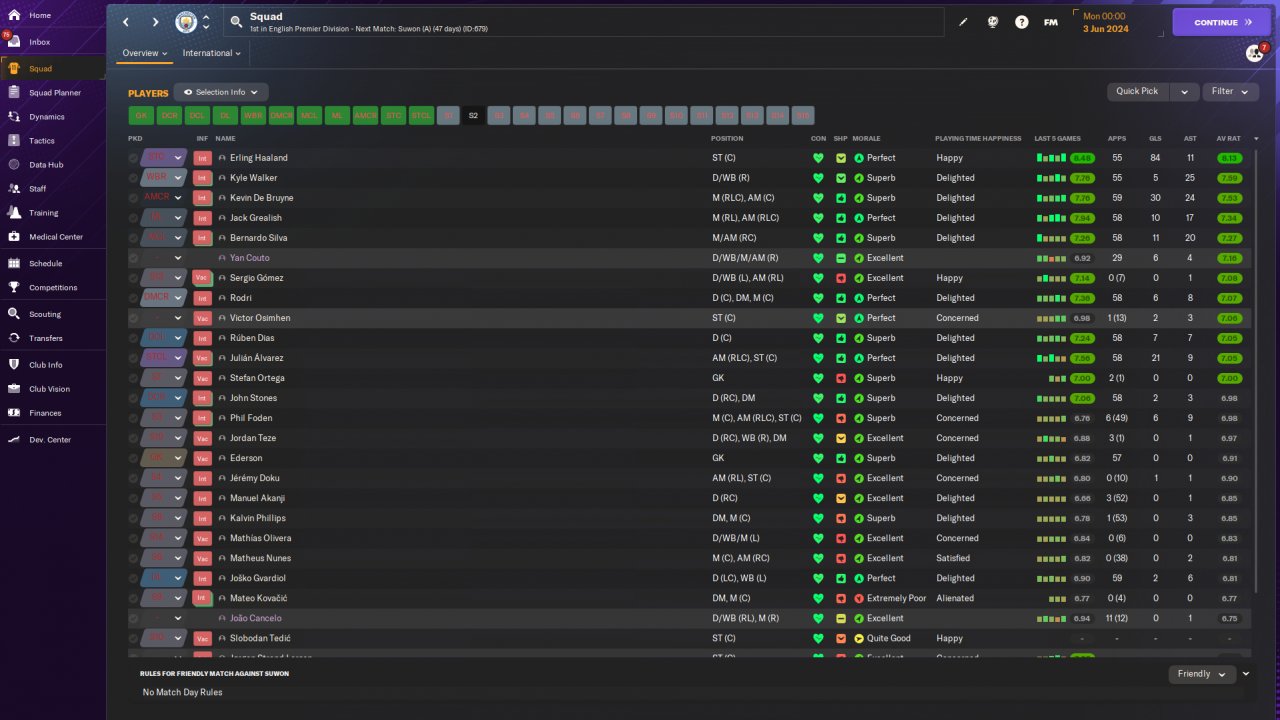1280x720 pixels.
Task: Expand the match day rules chevron
Action: tap(1246, 674)
